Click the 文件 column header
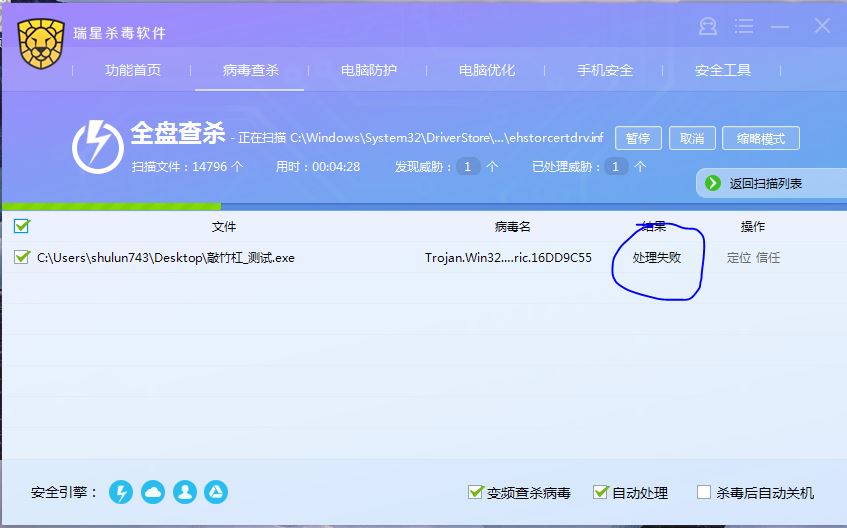The height and width of the screenshot is (528, 847). tap(224, 226)
